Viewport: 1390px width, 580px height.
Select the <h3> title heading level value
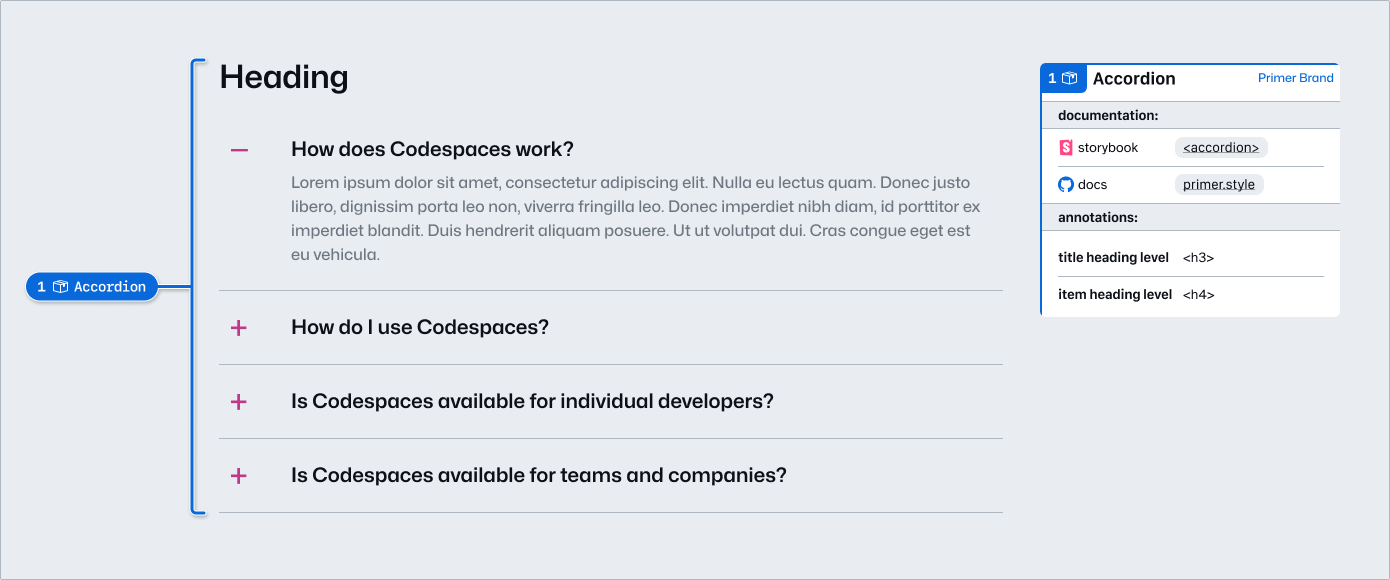pyautogui.click(x=1198, y=258)
